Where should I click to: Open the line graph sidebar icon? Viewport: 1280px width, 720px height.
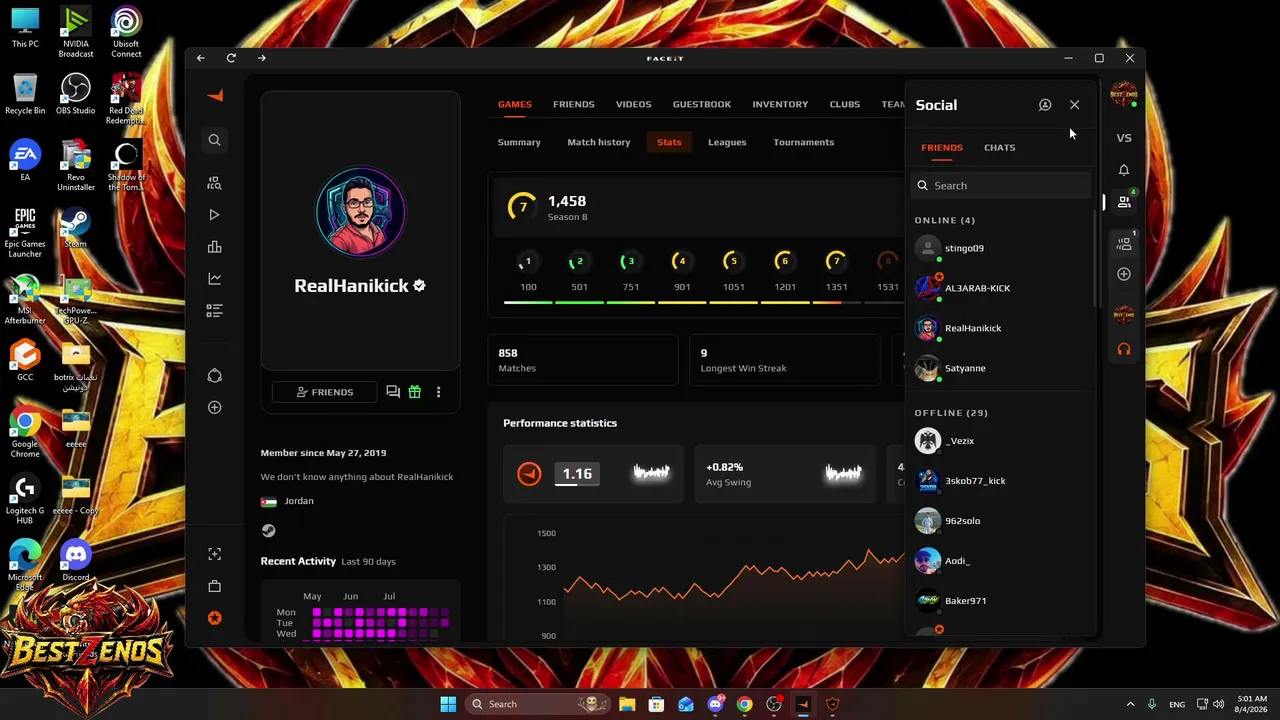coord(214,279)
